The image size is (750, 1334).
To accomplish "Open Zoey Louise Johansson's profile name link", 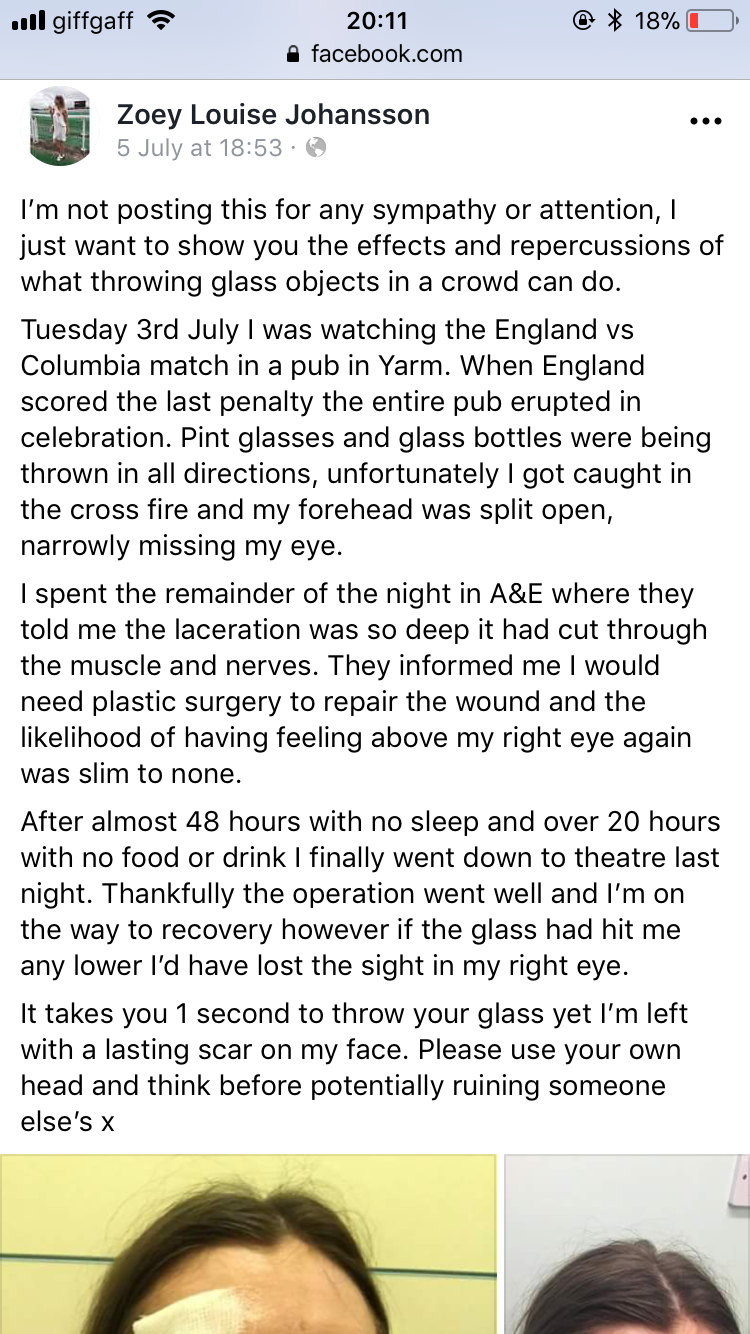I will pos(273,115).
